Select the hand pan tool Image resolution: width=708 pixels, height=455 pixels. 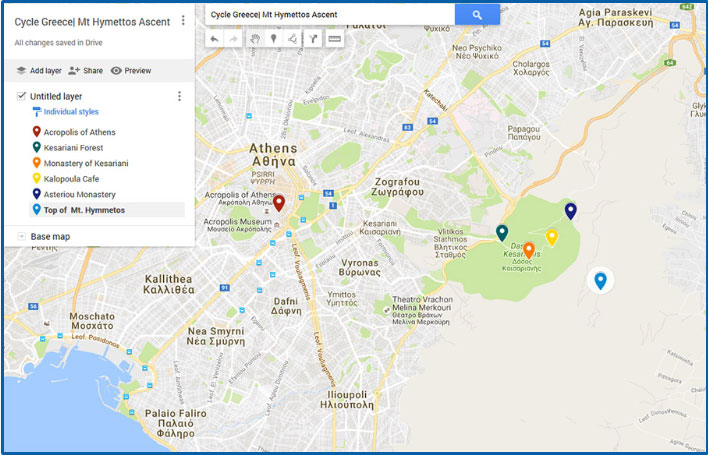coord(255,39)
